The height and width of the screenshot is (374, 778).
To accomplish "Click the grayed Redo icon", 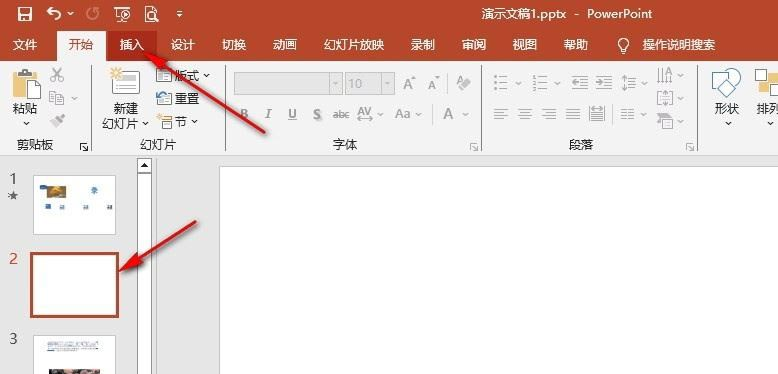I will click(x=92, y=14).
